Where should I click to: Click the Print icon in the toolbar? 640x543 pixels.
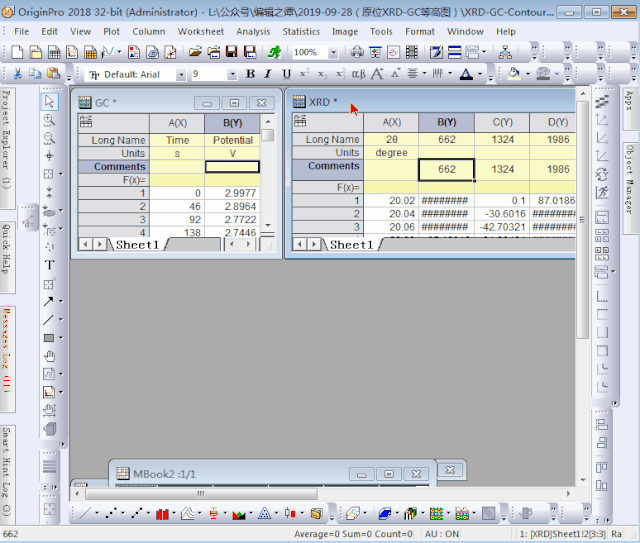[358, 52]
